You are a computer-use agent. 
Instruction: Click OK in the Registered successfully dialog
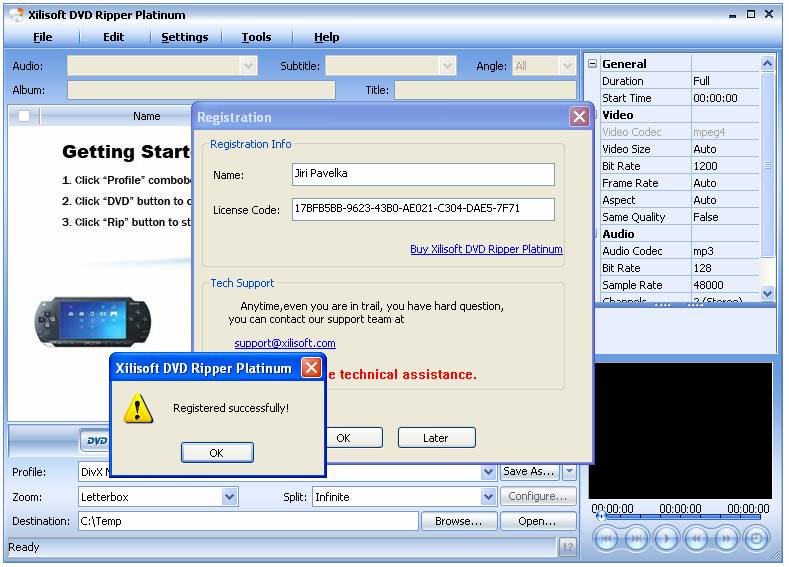pos(216,453)
